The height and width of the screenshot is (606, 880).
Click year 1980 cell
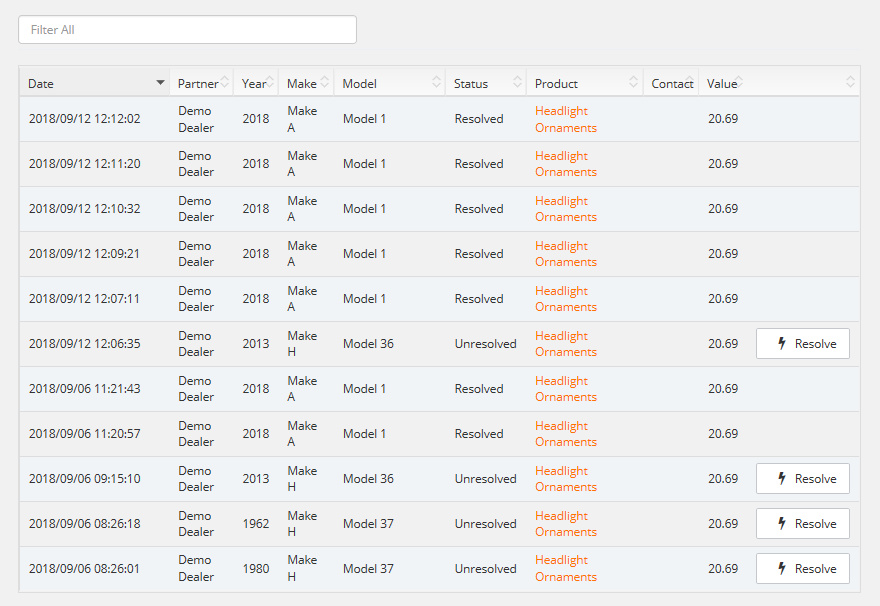(256, 568)
